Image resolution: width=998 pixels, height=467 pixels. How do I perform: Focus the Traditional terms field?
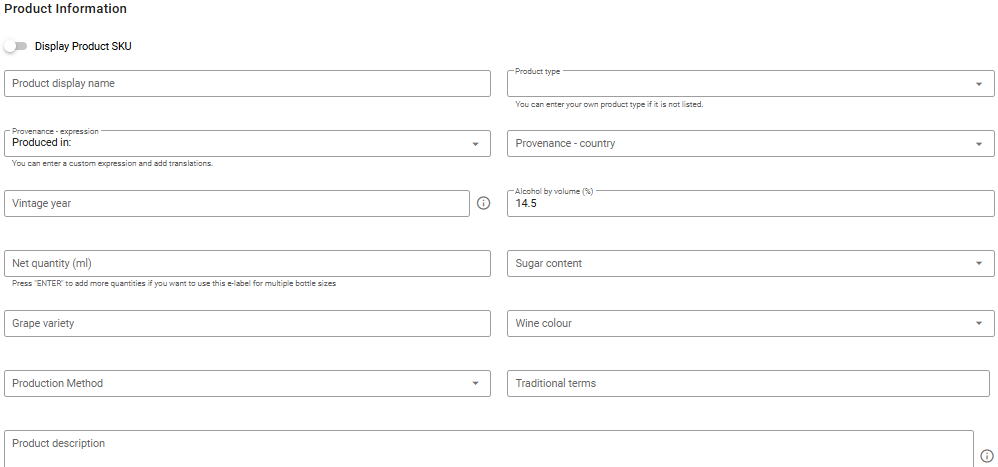[x=747, y=383]
